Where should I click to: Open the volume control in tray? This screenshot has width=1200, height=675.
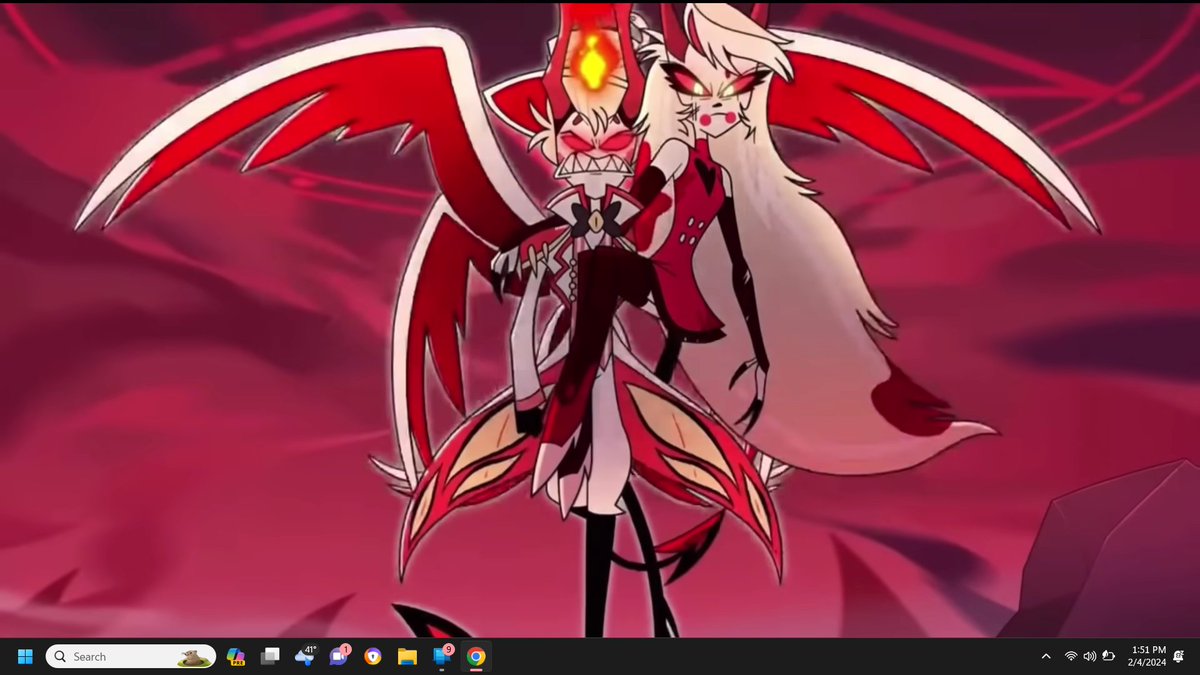(1089, 657)
